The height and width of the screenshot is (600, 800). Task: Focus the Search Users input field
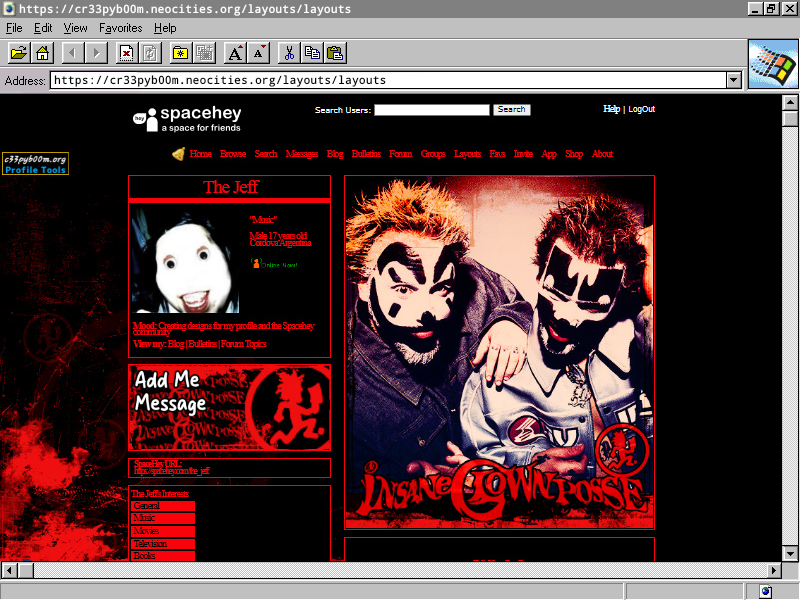[432, 110]
